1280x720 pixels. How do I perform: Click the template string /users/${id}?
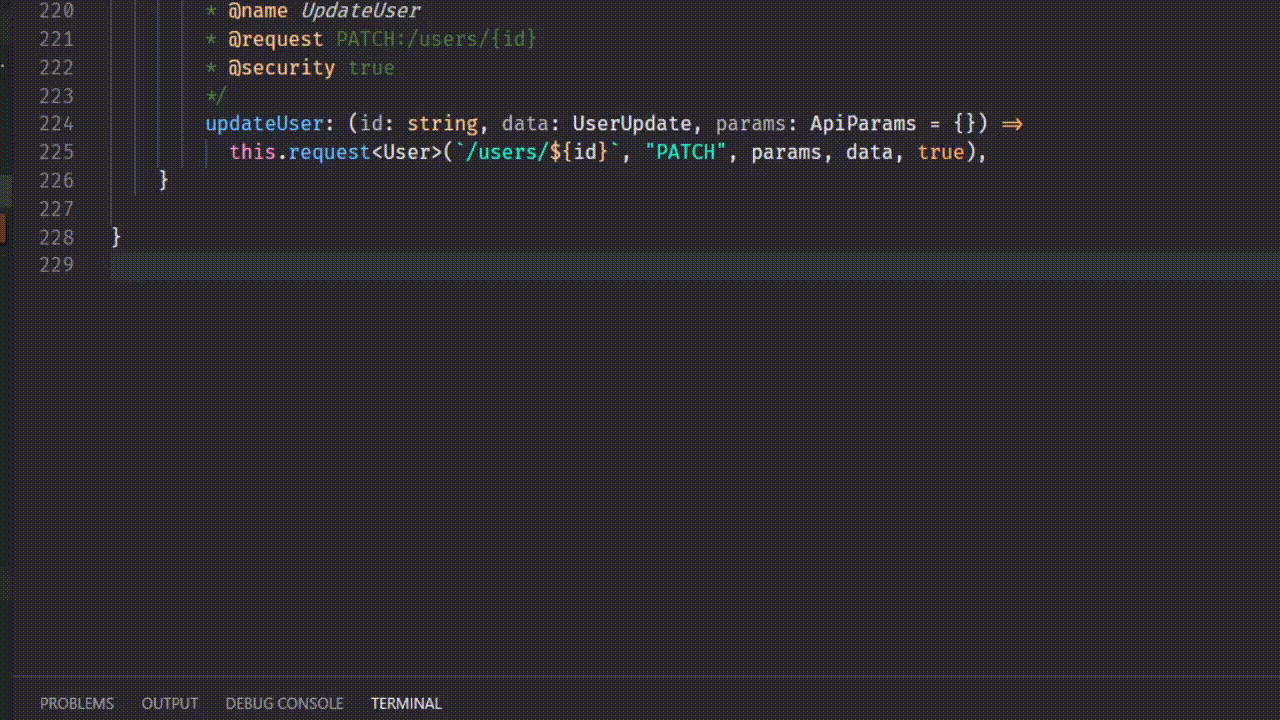pos(535,152)
